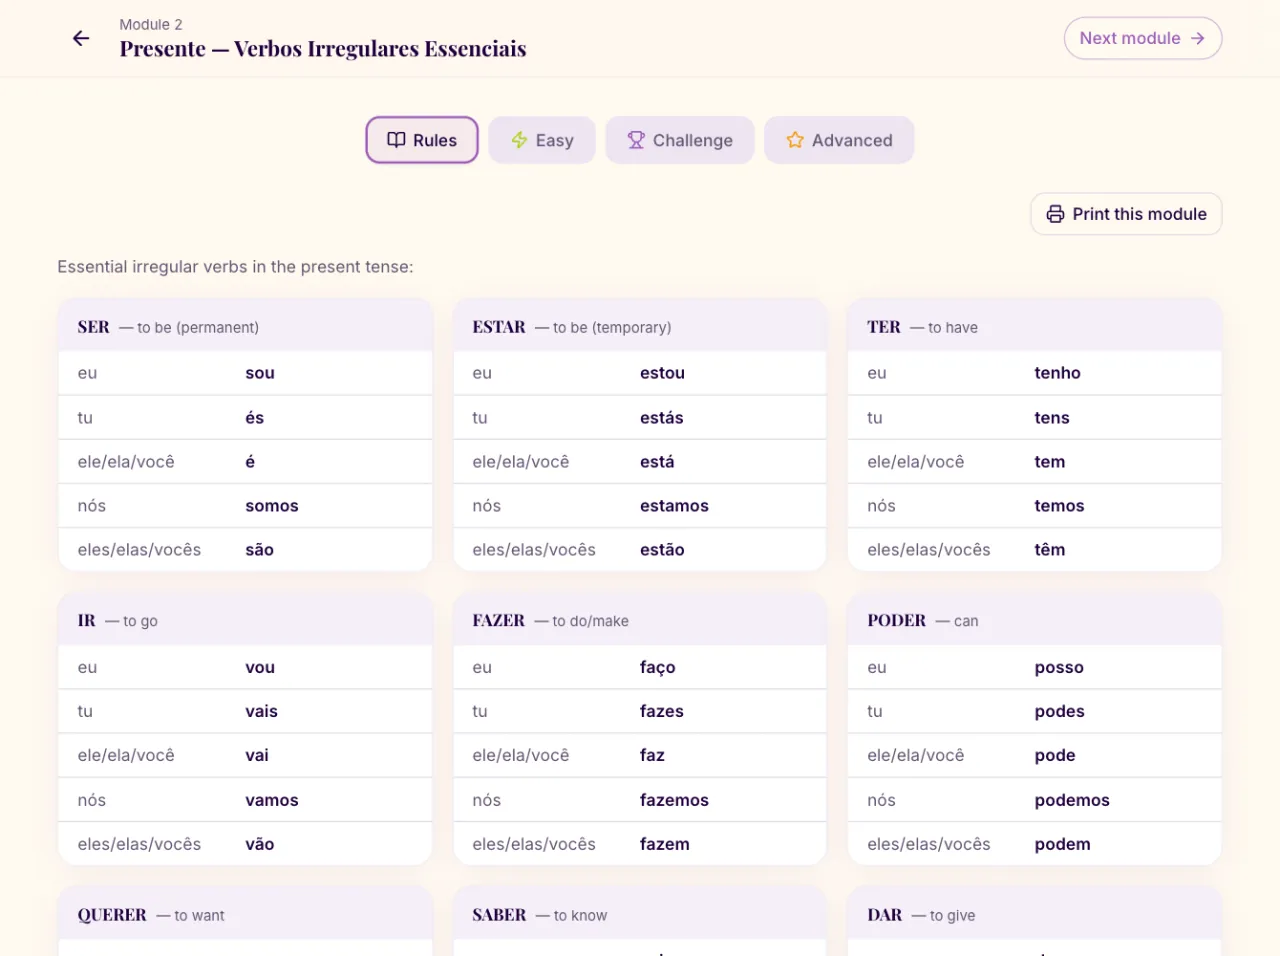The image size is (1280, 956).
Task: Click the TER card heading
Action: (884, 327)
